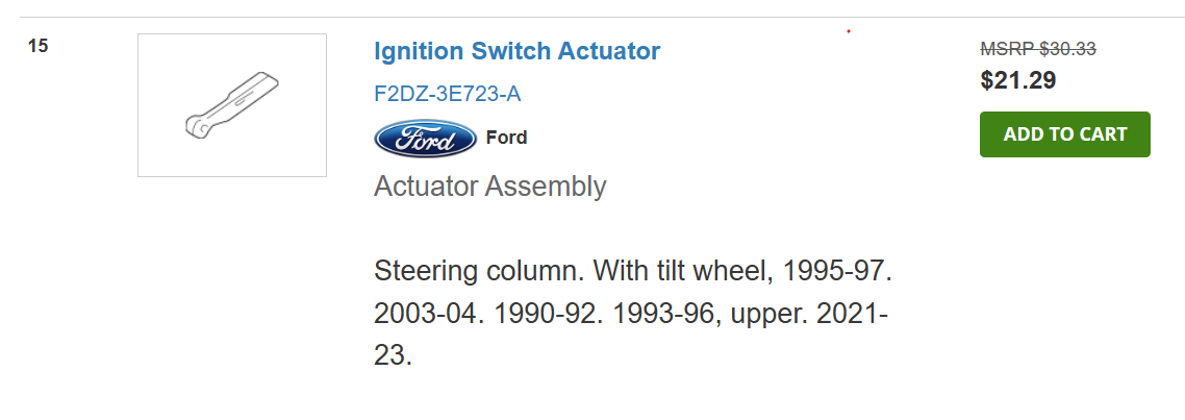Click the Ford oval logo
Screen dimensions: 1185x420
(425, 138)
